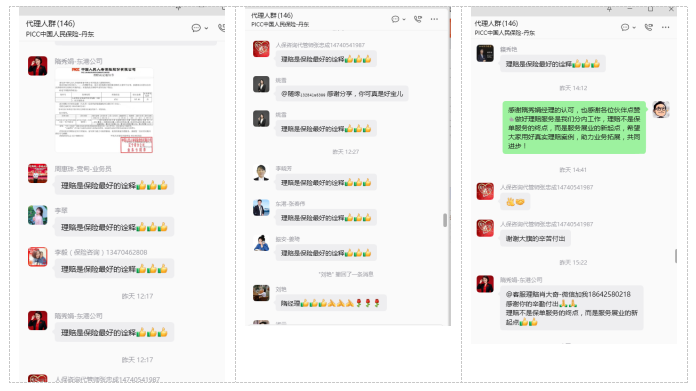Select the 谢谢大牌的辛苦付出 message
Viewport: 696px width, 391px height.
coord(535,238)
